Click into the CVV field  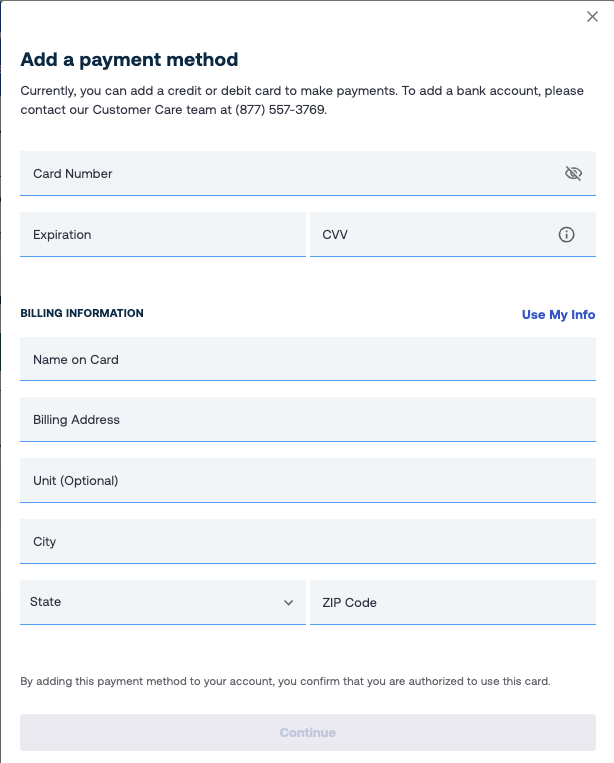[430, 235]
